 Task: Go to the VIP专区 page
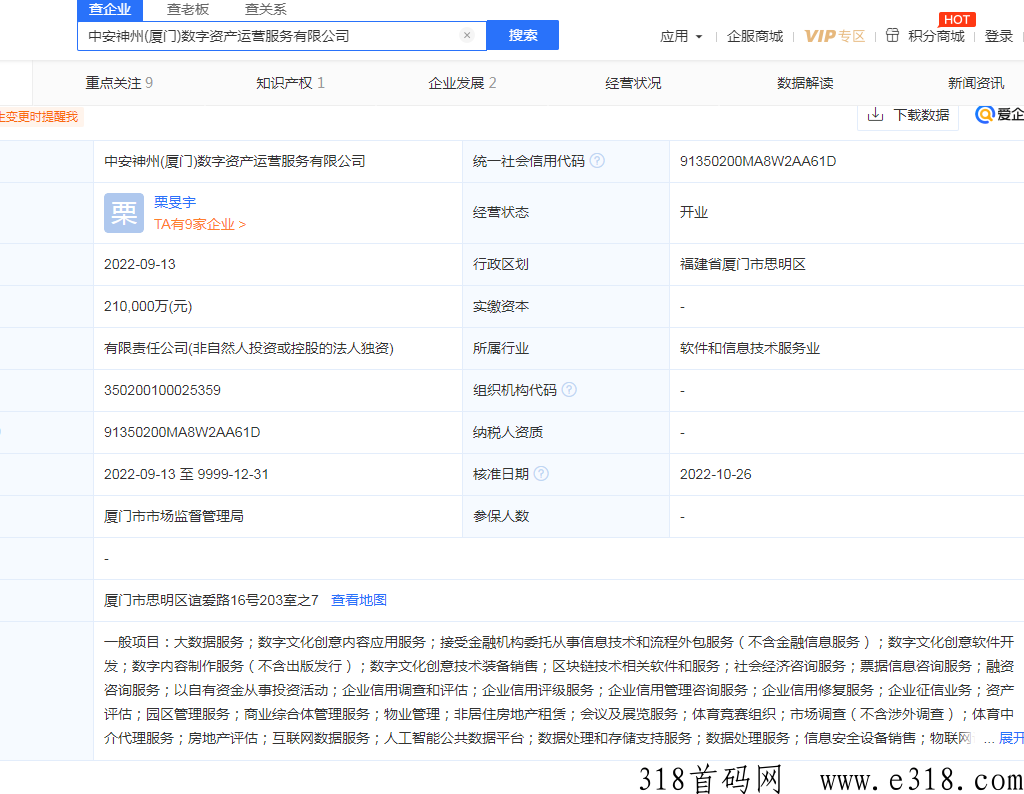tap(834, 37)
